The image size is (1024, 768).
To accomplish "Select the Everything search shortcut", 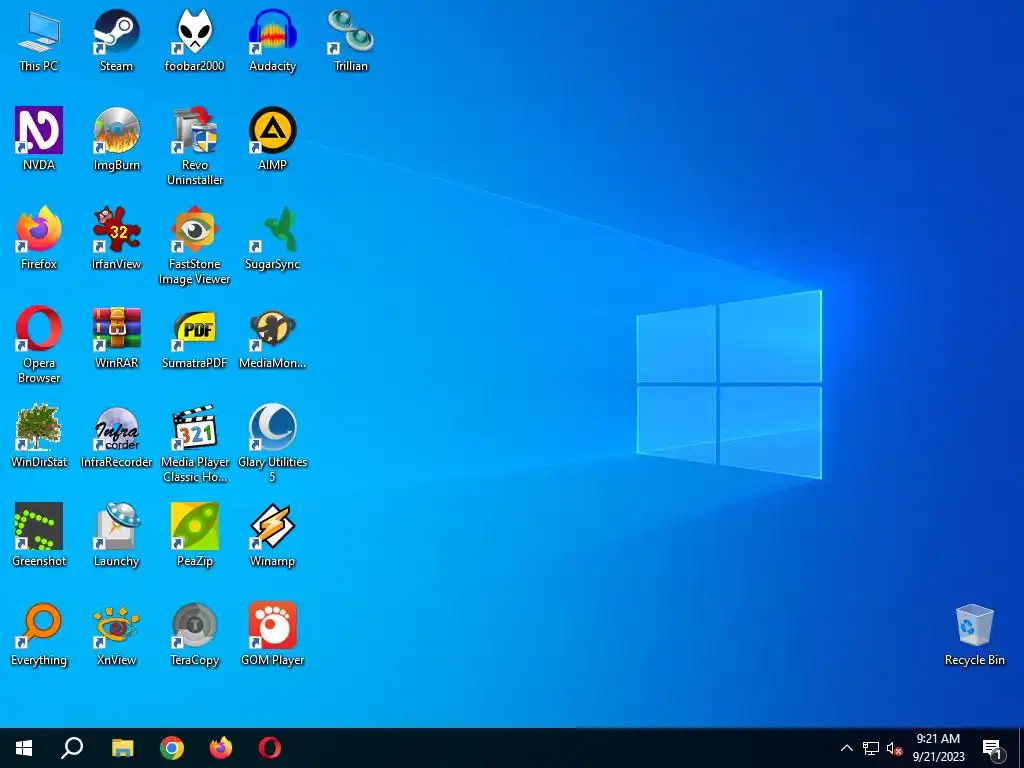I will click(39, 634).
